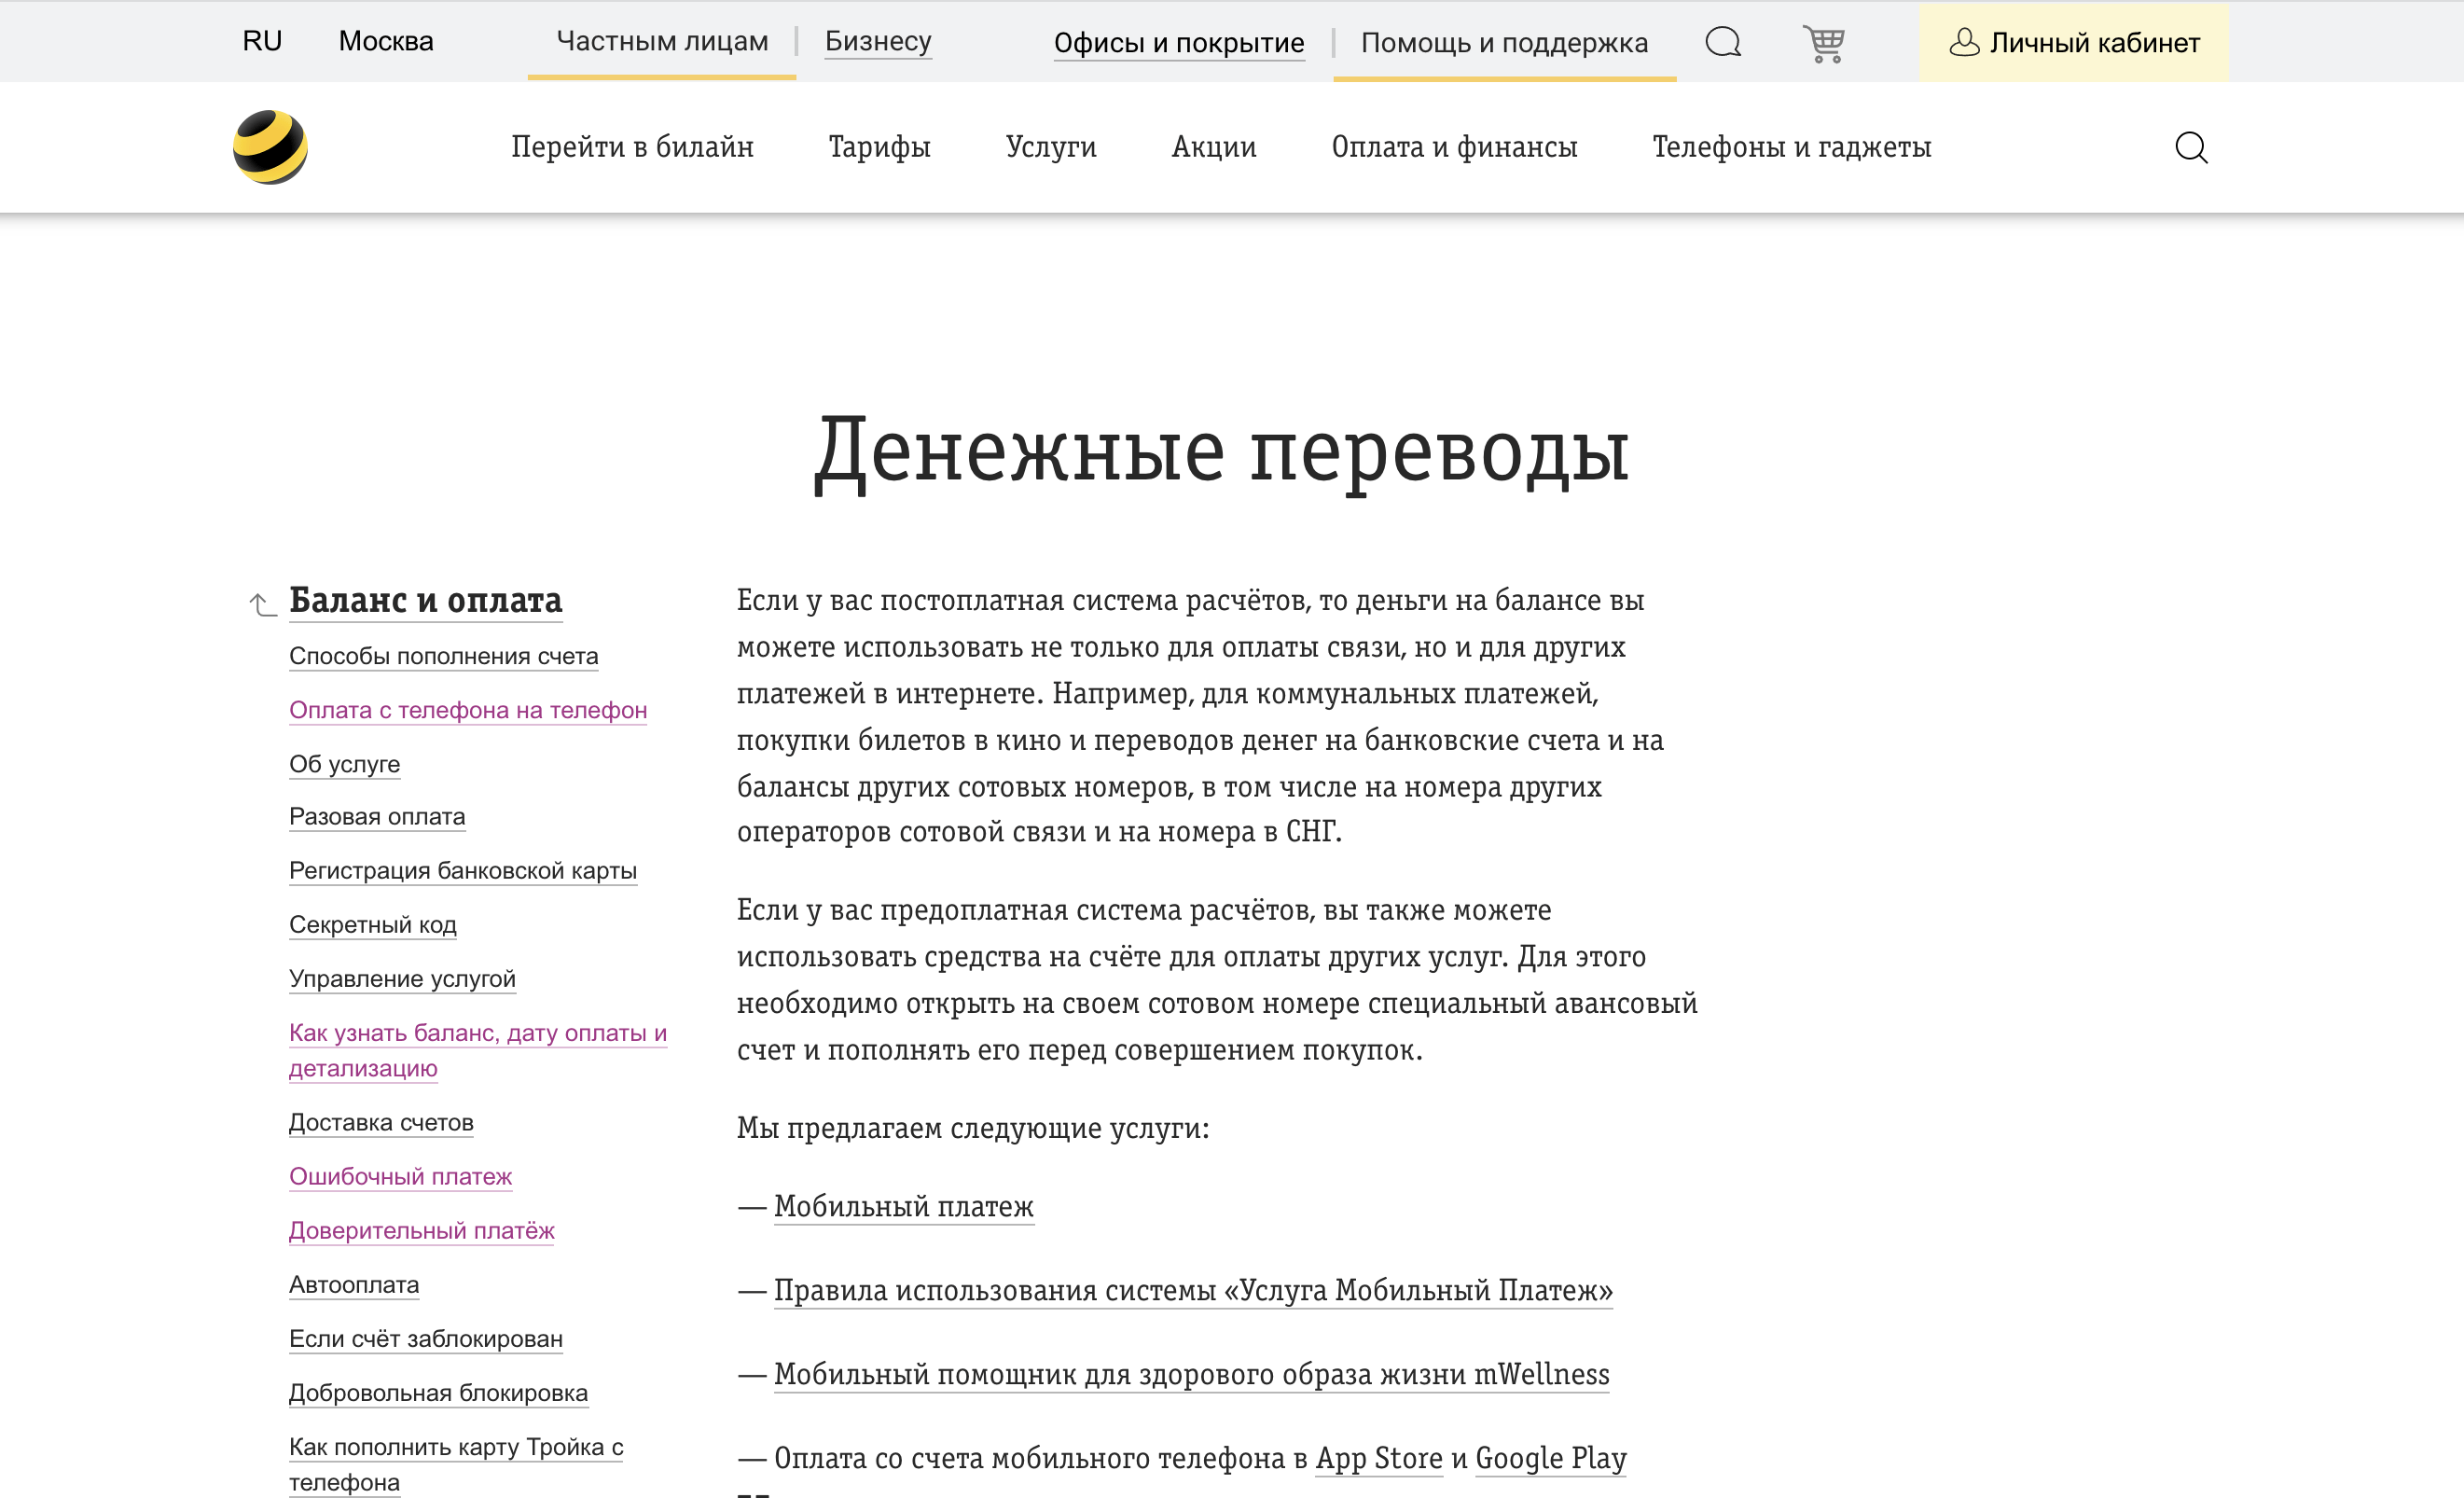The height and width of the screenshot is (1498, 2464).
Task: Open Помощь и поддержка
Action: point(1504,43)
